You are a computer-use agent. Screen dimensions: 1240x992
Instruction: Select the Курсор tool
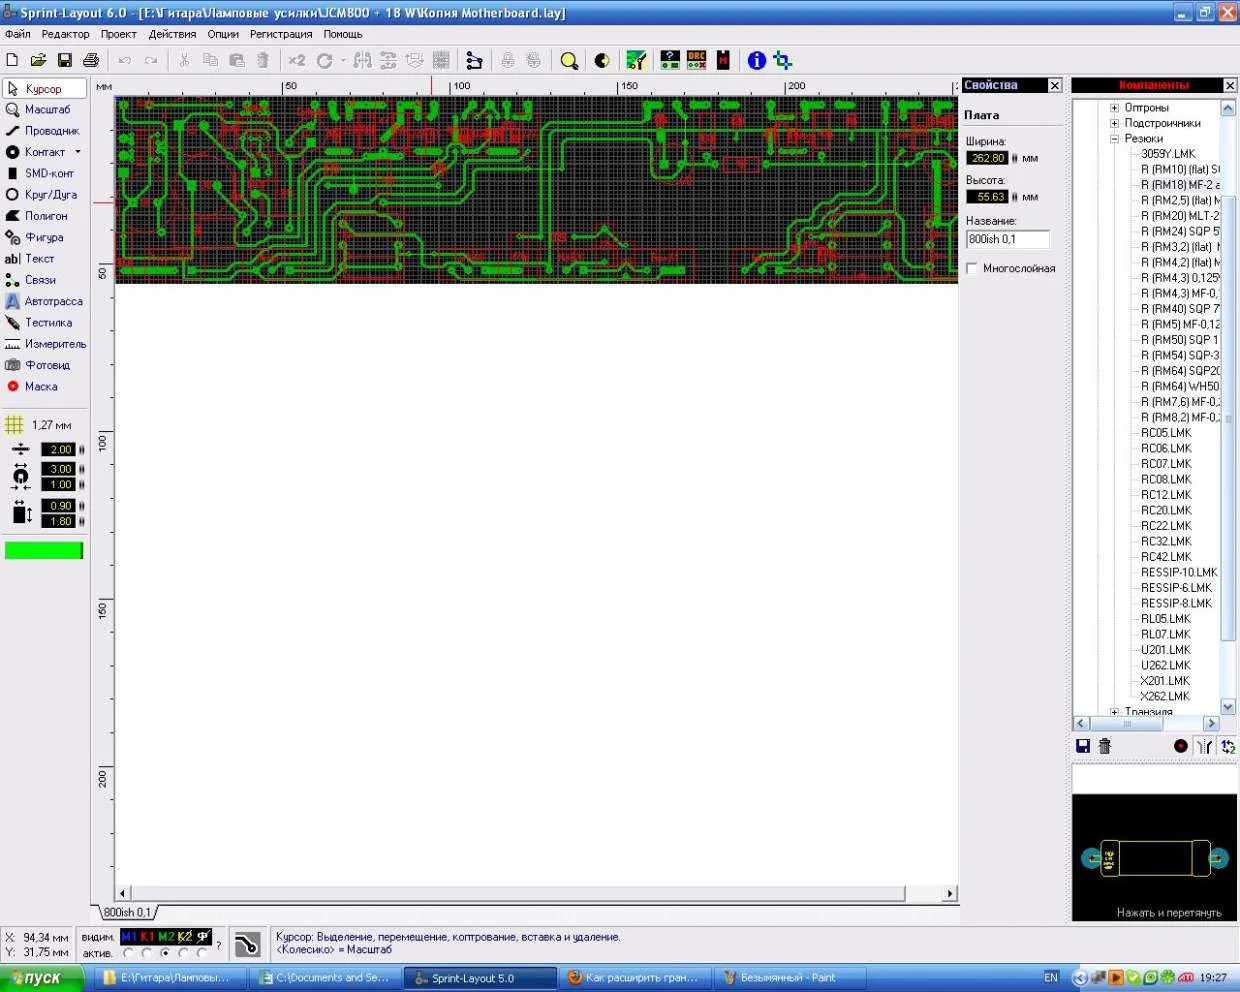44,89
